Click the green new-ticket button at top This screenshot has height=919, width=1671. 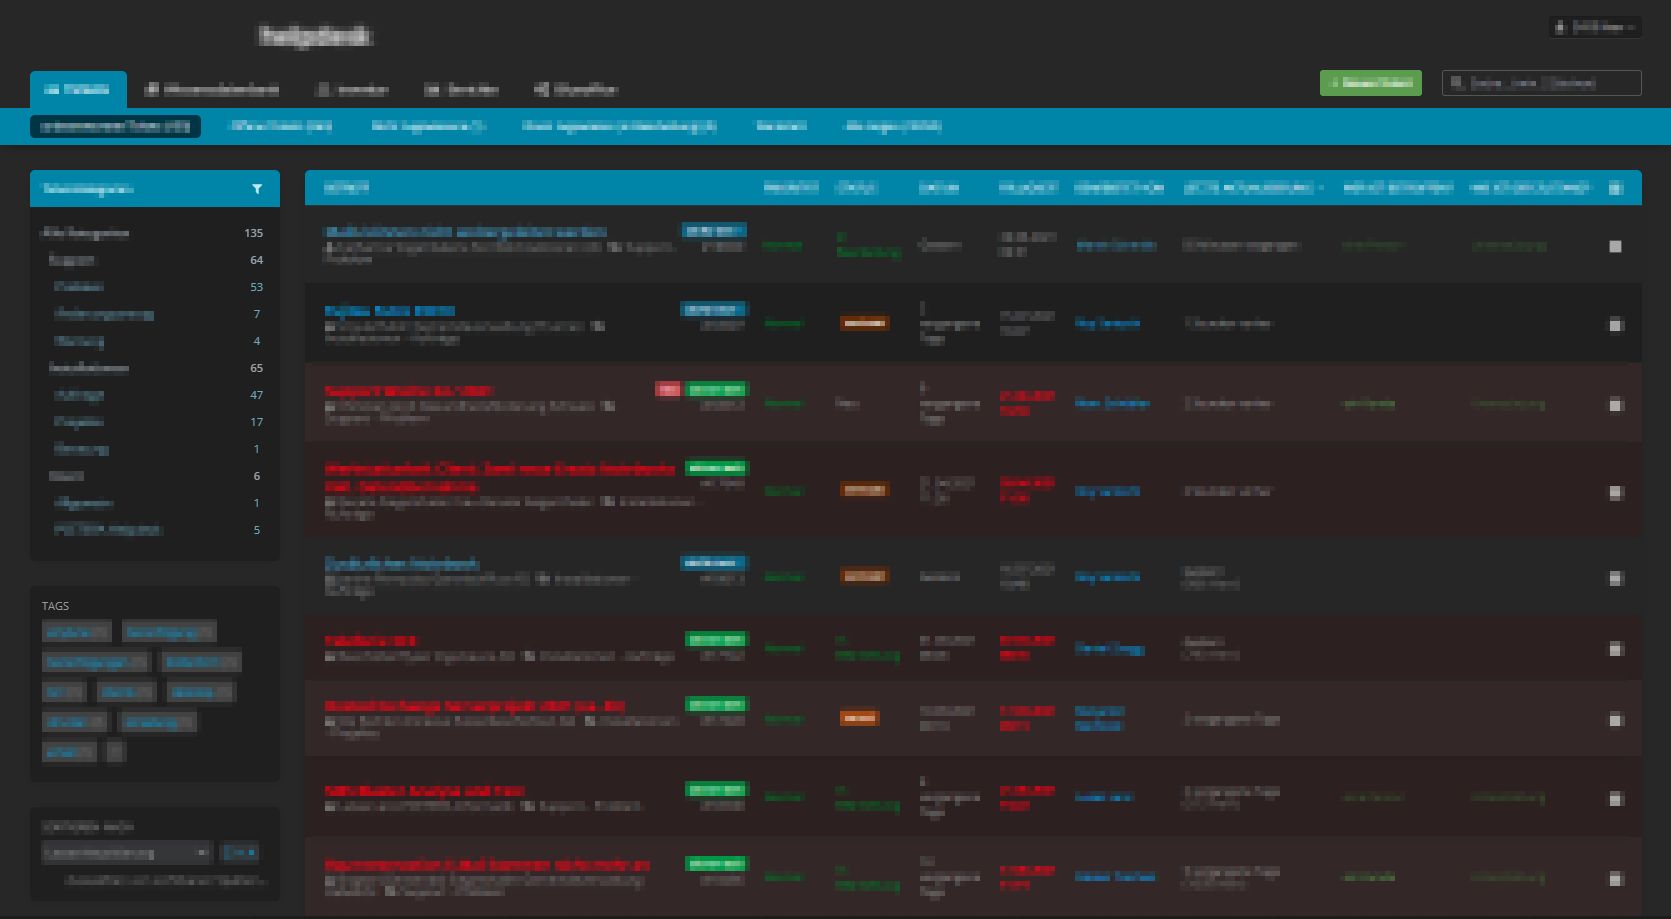(x=1370, y=83)
